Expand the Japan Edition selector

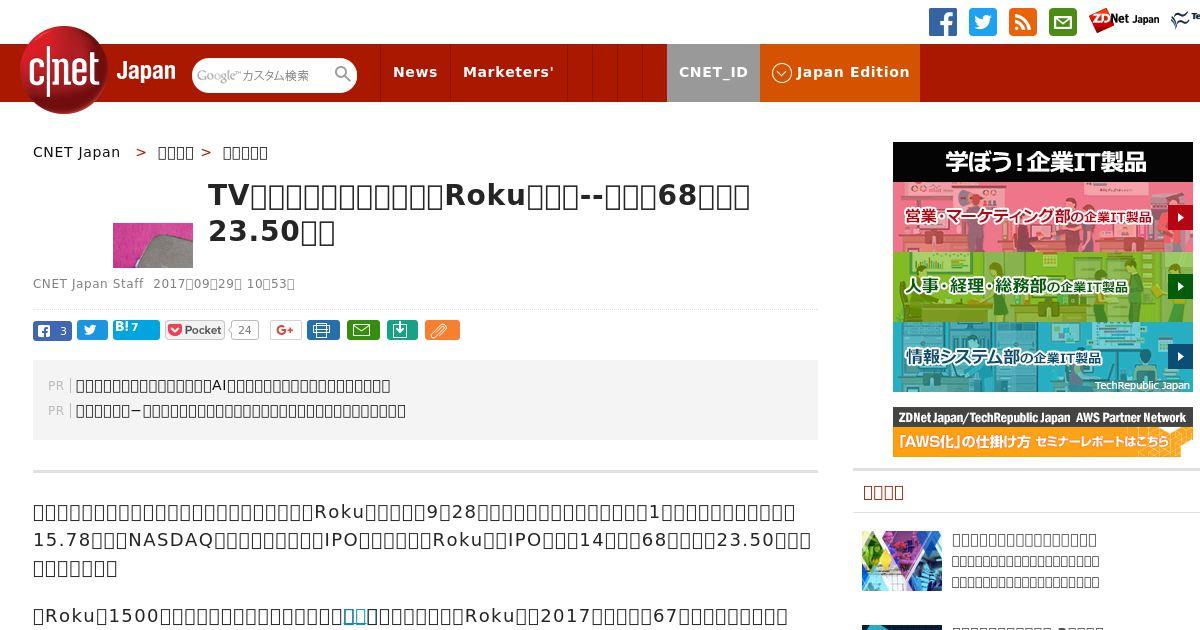click(840, 72)
